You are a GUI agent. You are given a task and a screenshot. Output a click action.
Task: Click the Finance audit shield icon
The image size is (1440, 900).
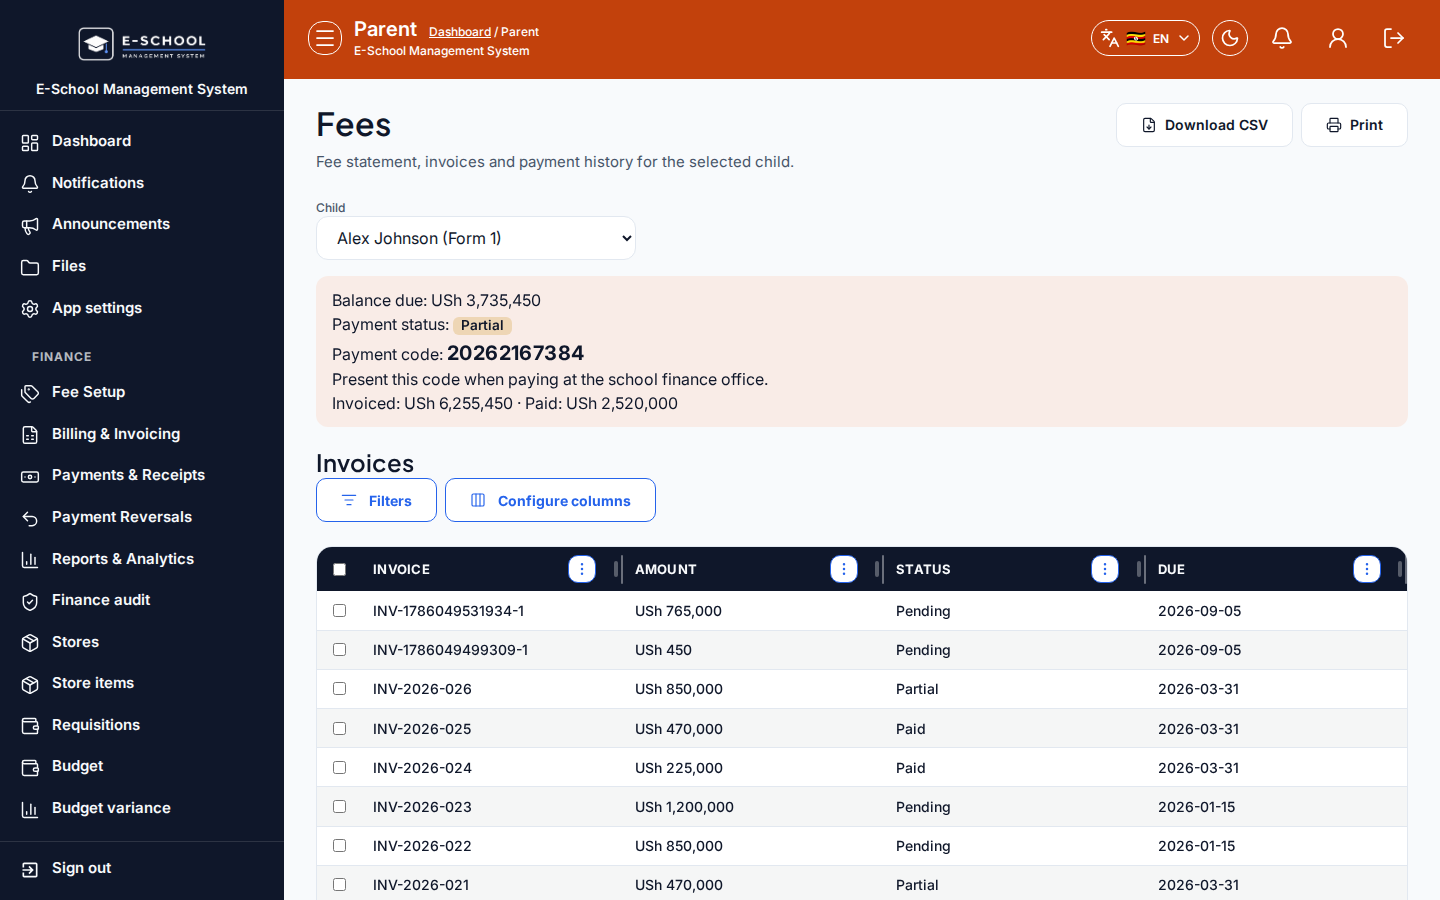pos(30,601)
